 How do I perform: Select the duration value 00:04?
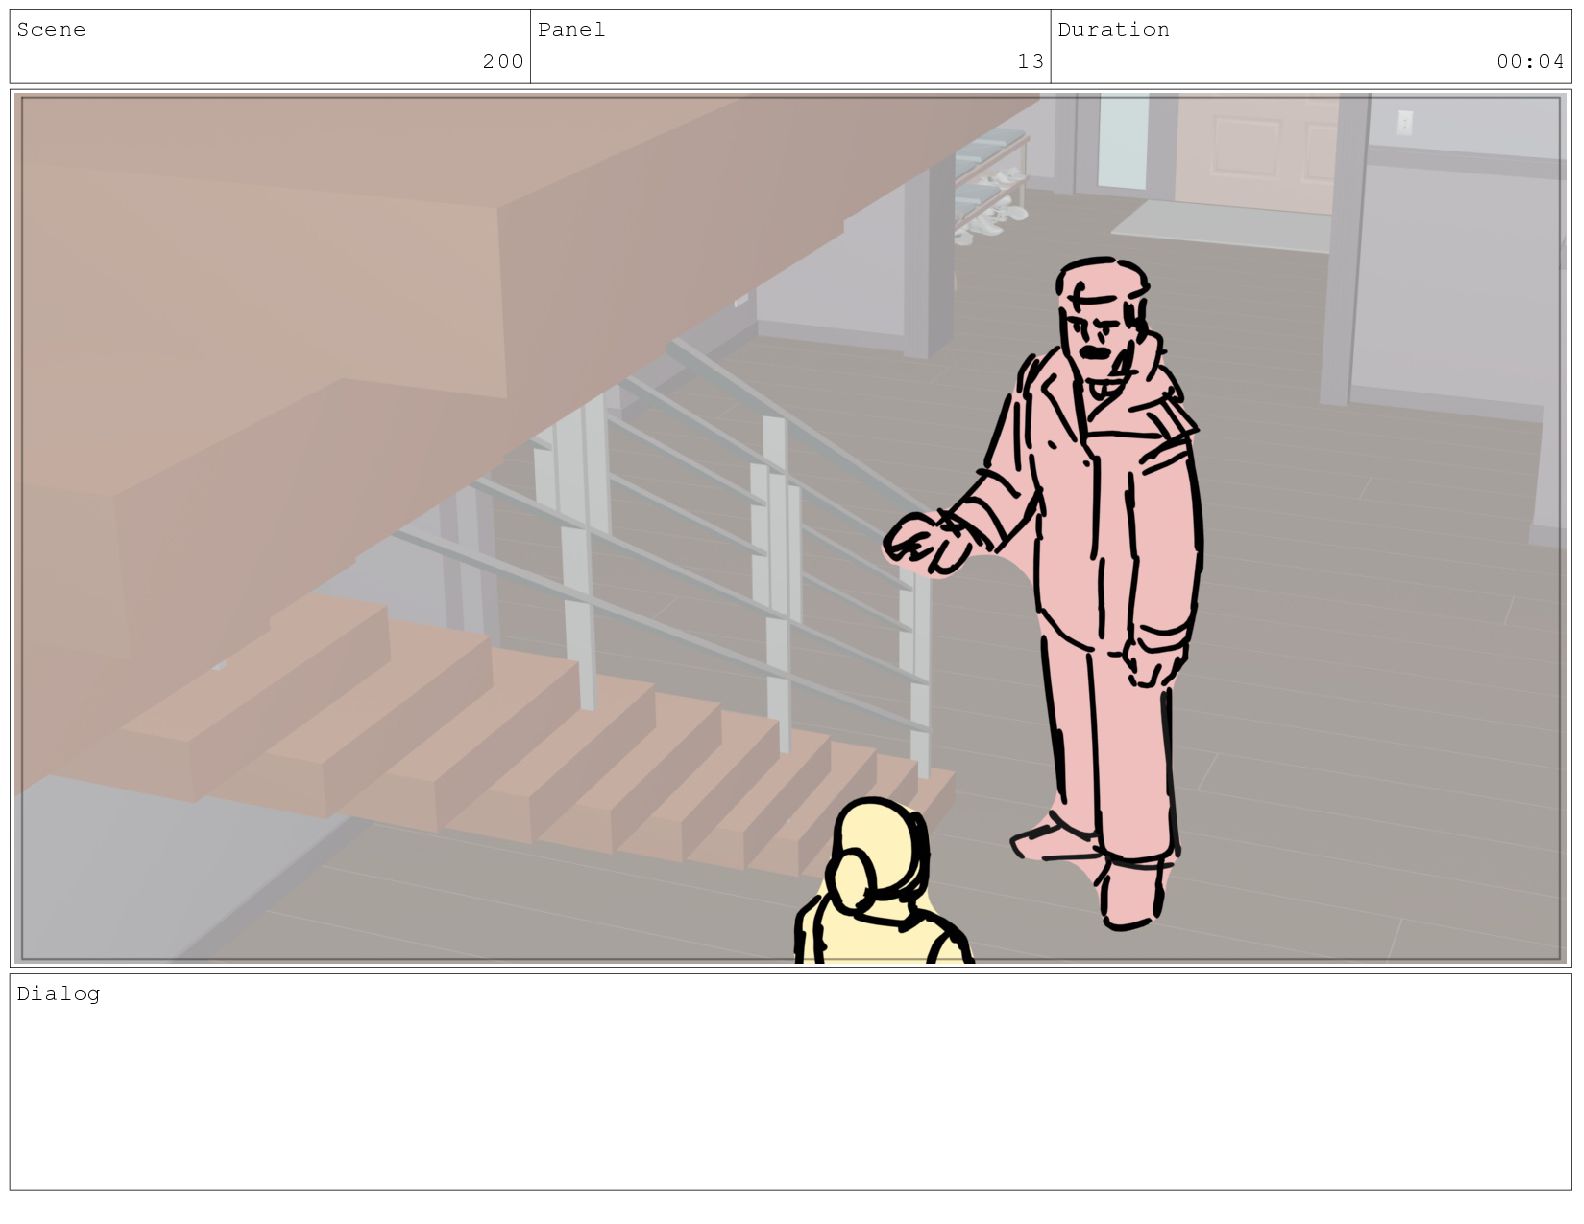pyautogui.click(x=1530, y=62)
